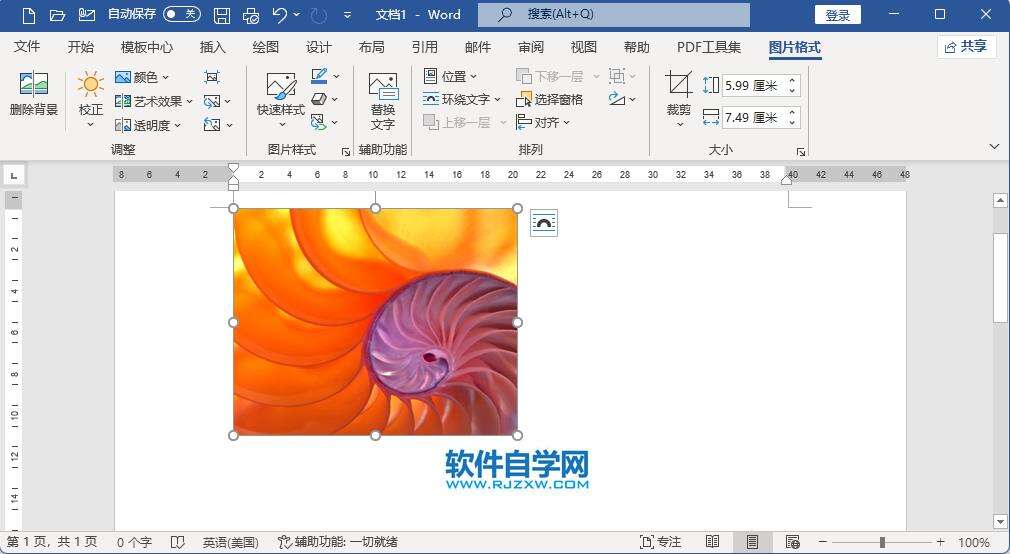
Task: Click the email envelope icon in title bar
Action: click(86, 15)
